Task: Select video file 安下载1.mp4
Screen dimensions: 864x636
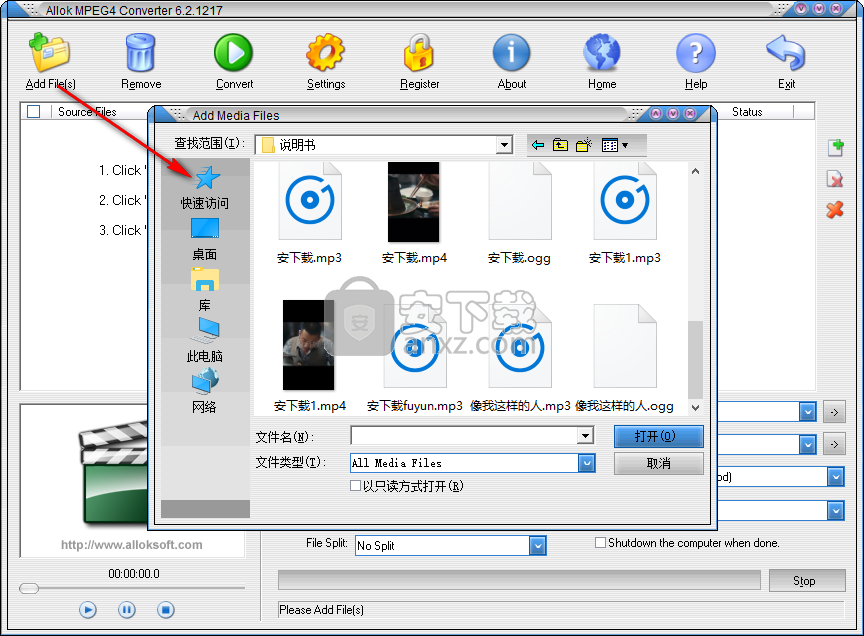Action: (x=310, y=357)
